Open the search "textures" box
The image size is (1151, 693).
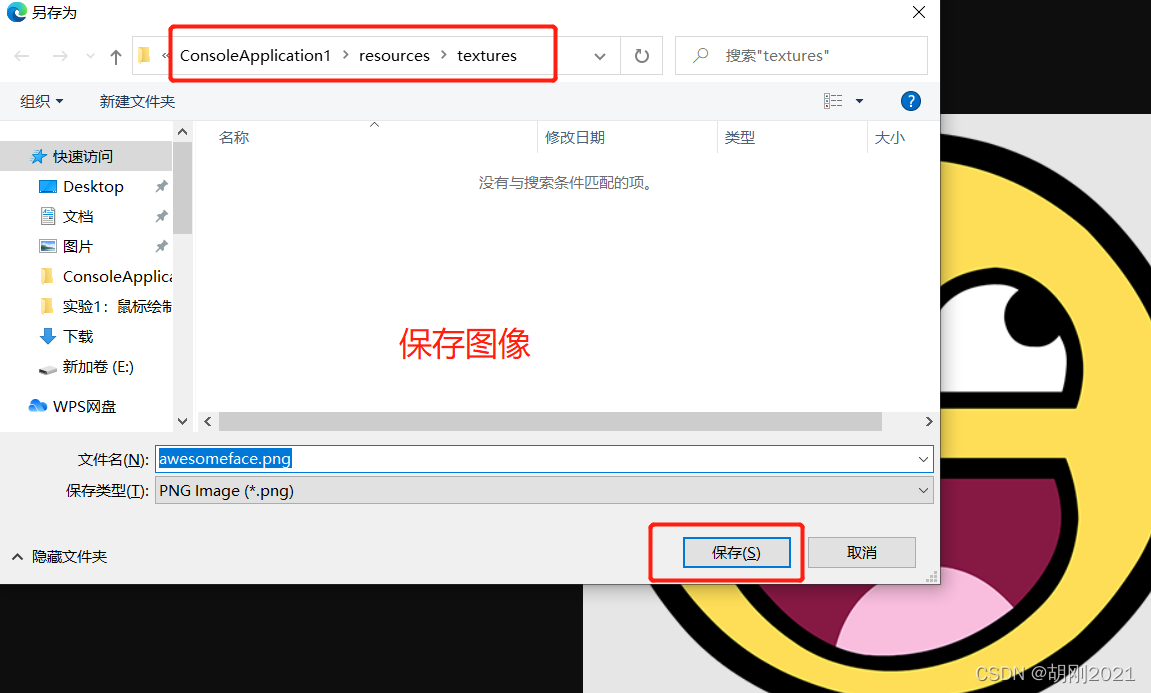click(x=800, y=55)
